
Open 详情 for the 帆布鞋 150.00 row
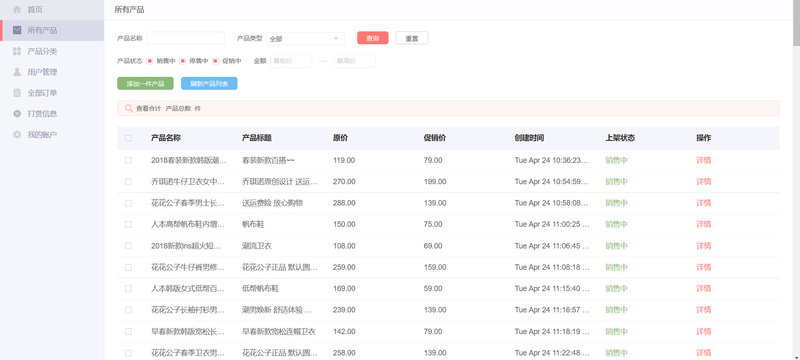pos(704,224)
